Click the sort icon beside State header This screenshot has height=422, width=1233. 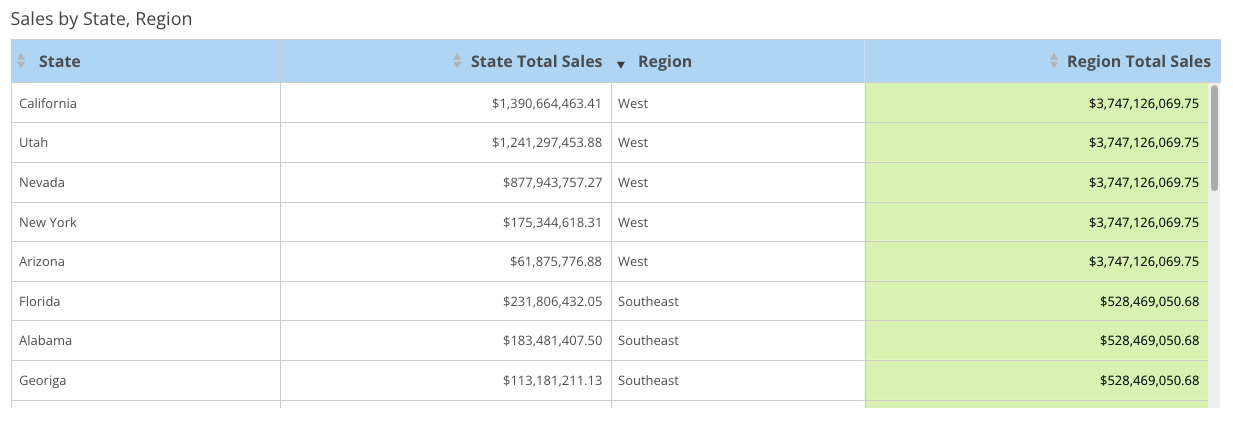[x=22, y=62]
